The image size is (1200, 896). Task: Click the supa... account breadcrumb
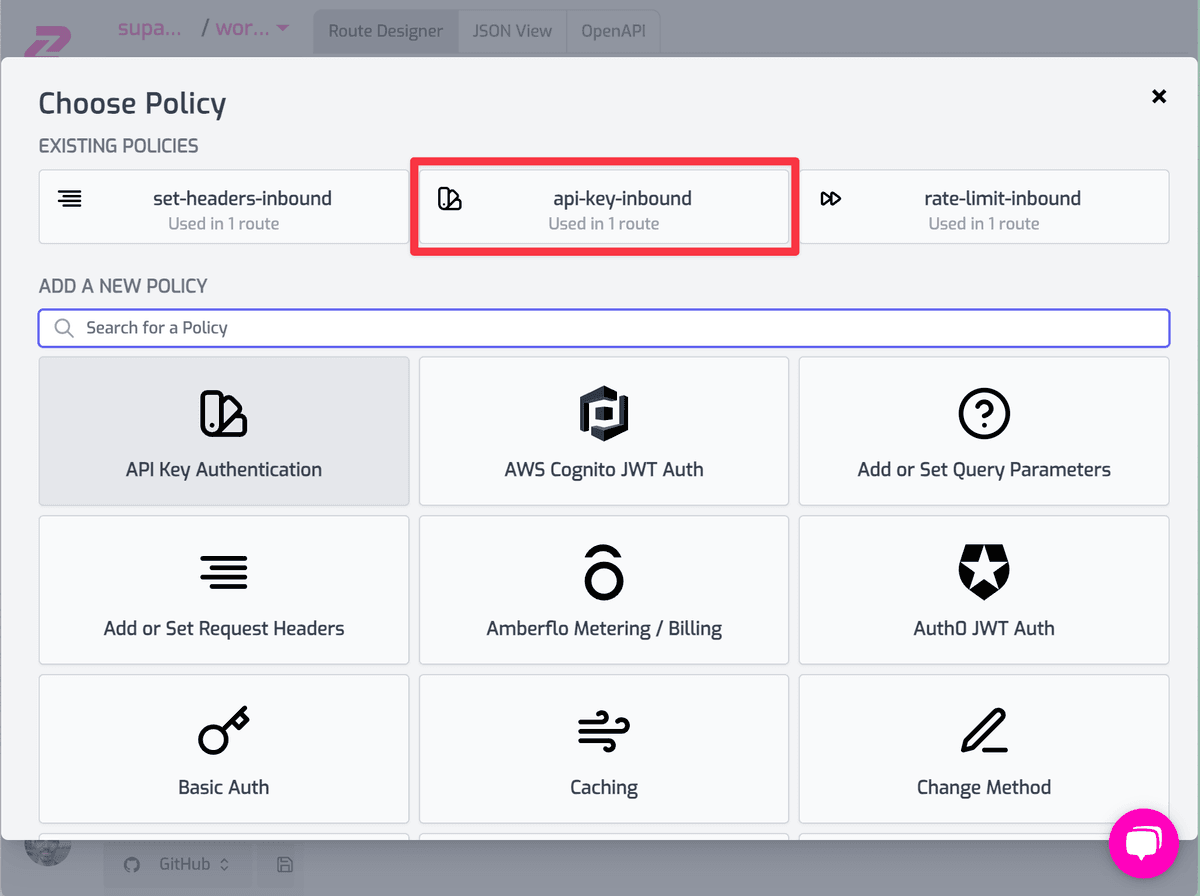[149, 28]
